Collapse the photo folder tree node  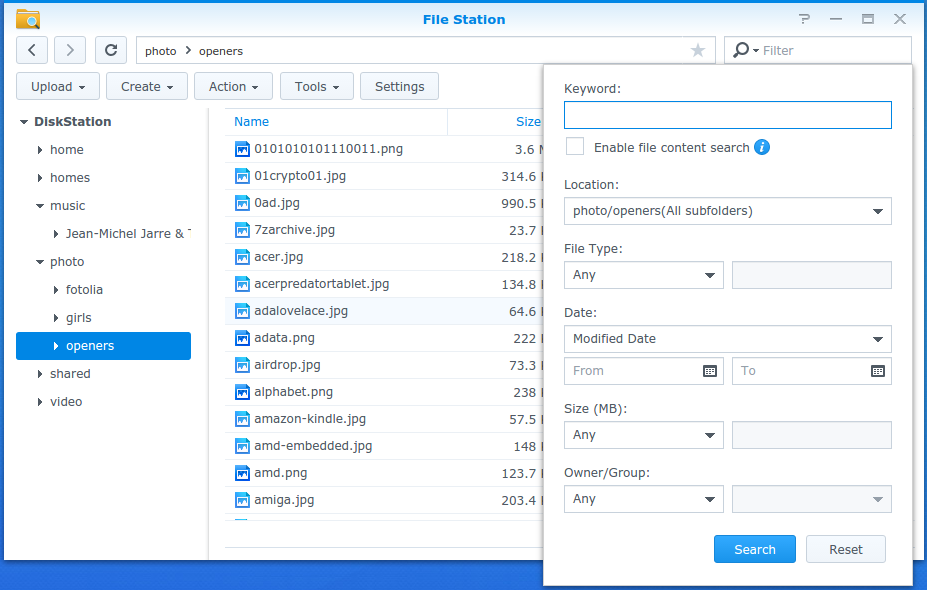40,262
